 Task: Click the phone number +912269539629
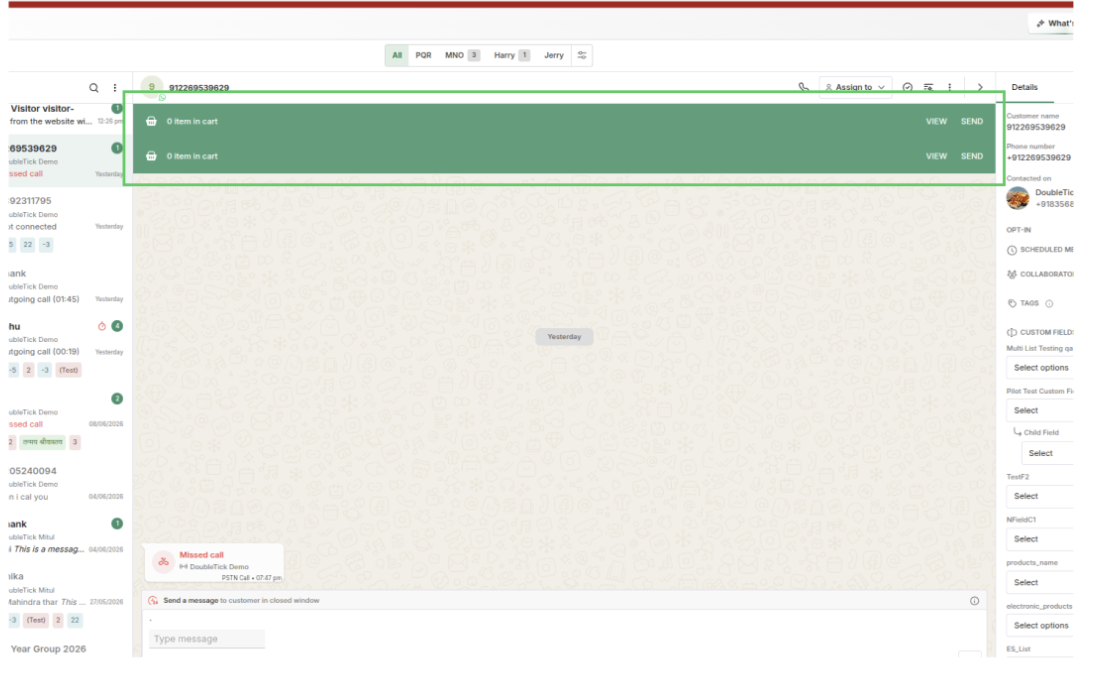[1039, 158]
